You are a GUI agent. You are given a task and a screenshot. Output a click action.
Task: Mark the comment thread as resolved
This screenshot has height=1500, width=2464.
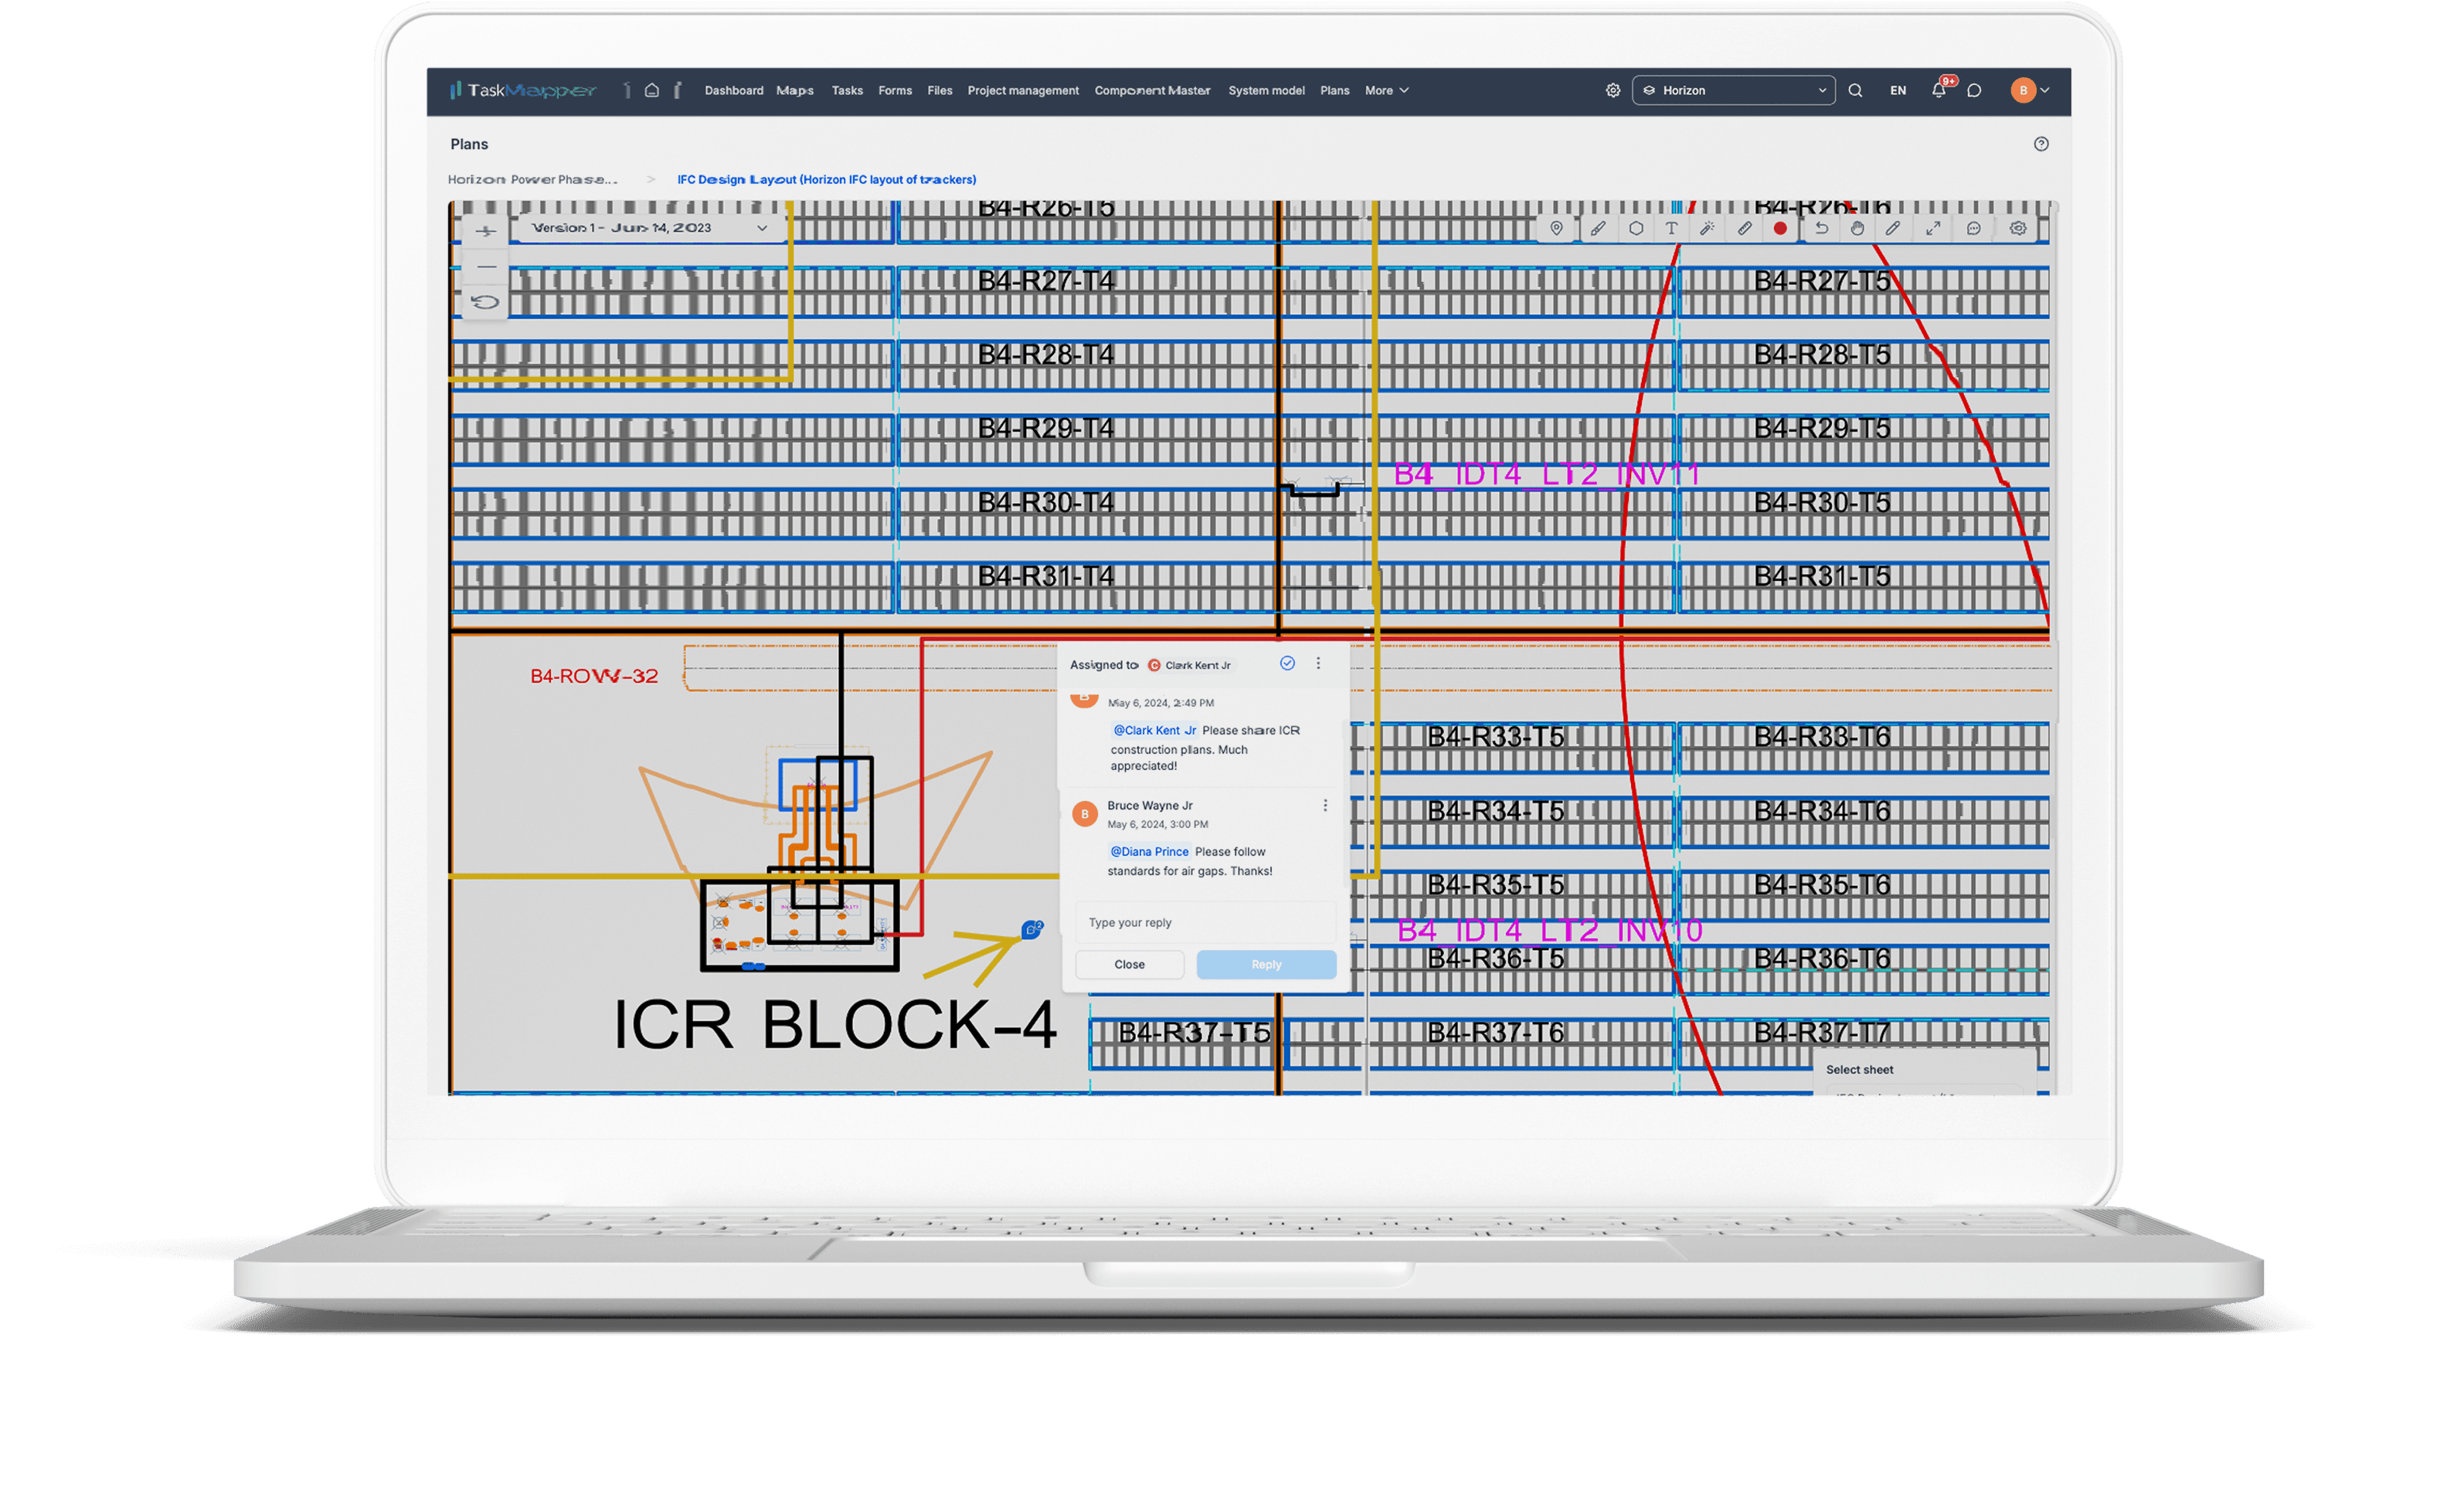pyautogui.click(x=1287, y=664)
